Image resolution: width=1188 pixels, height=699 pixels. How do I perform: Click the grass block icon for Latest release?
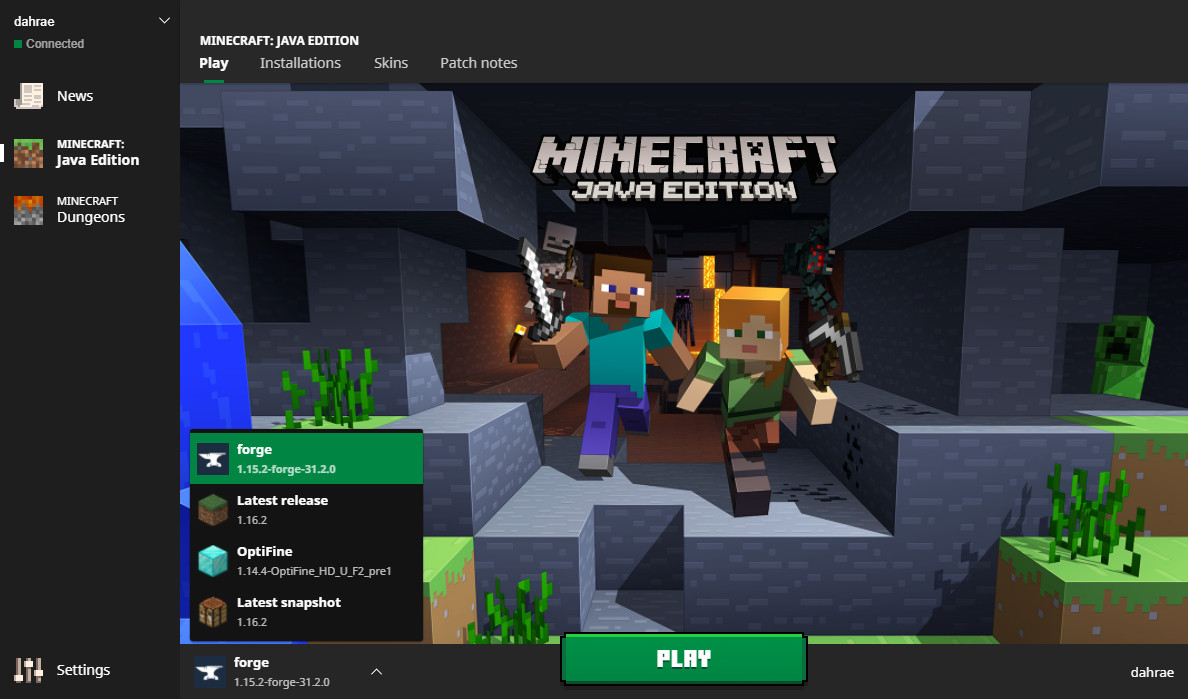(209, 508)
